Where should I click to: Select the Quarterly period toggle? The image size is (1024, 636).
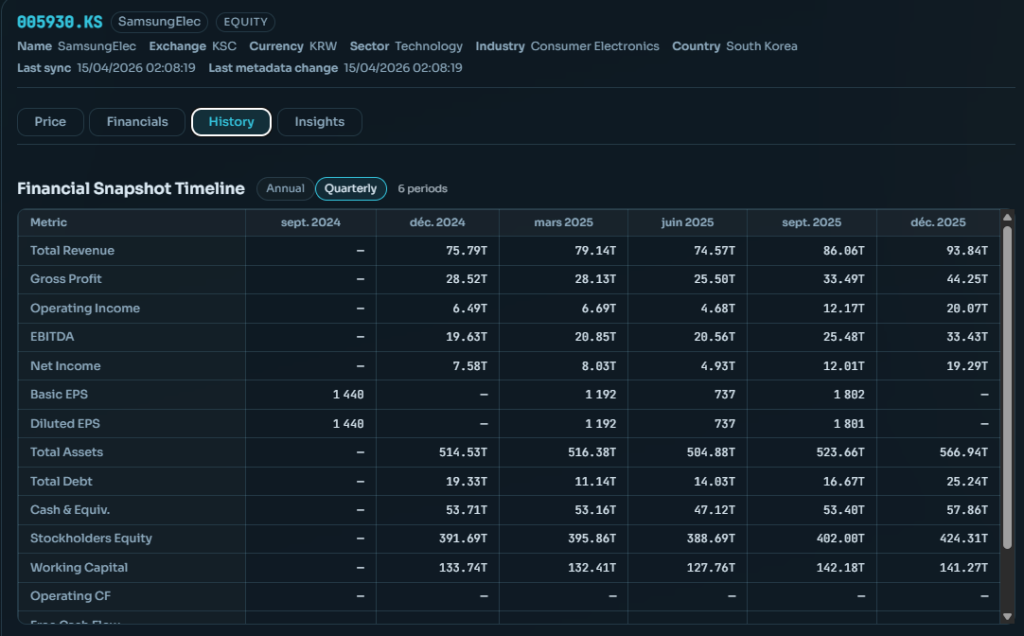click(x=351, y=188)
